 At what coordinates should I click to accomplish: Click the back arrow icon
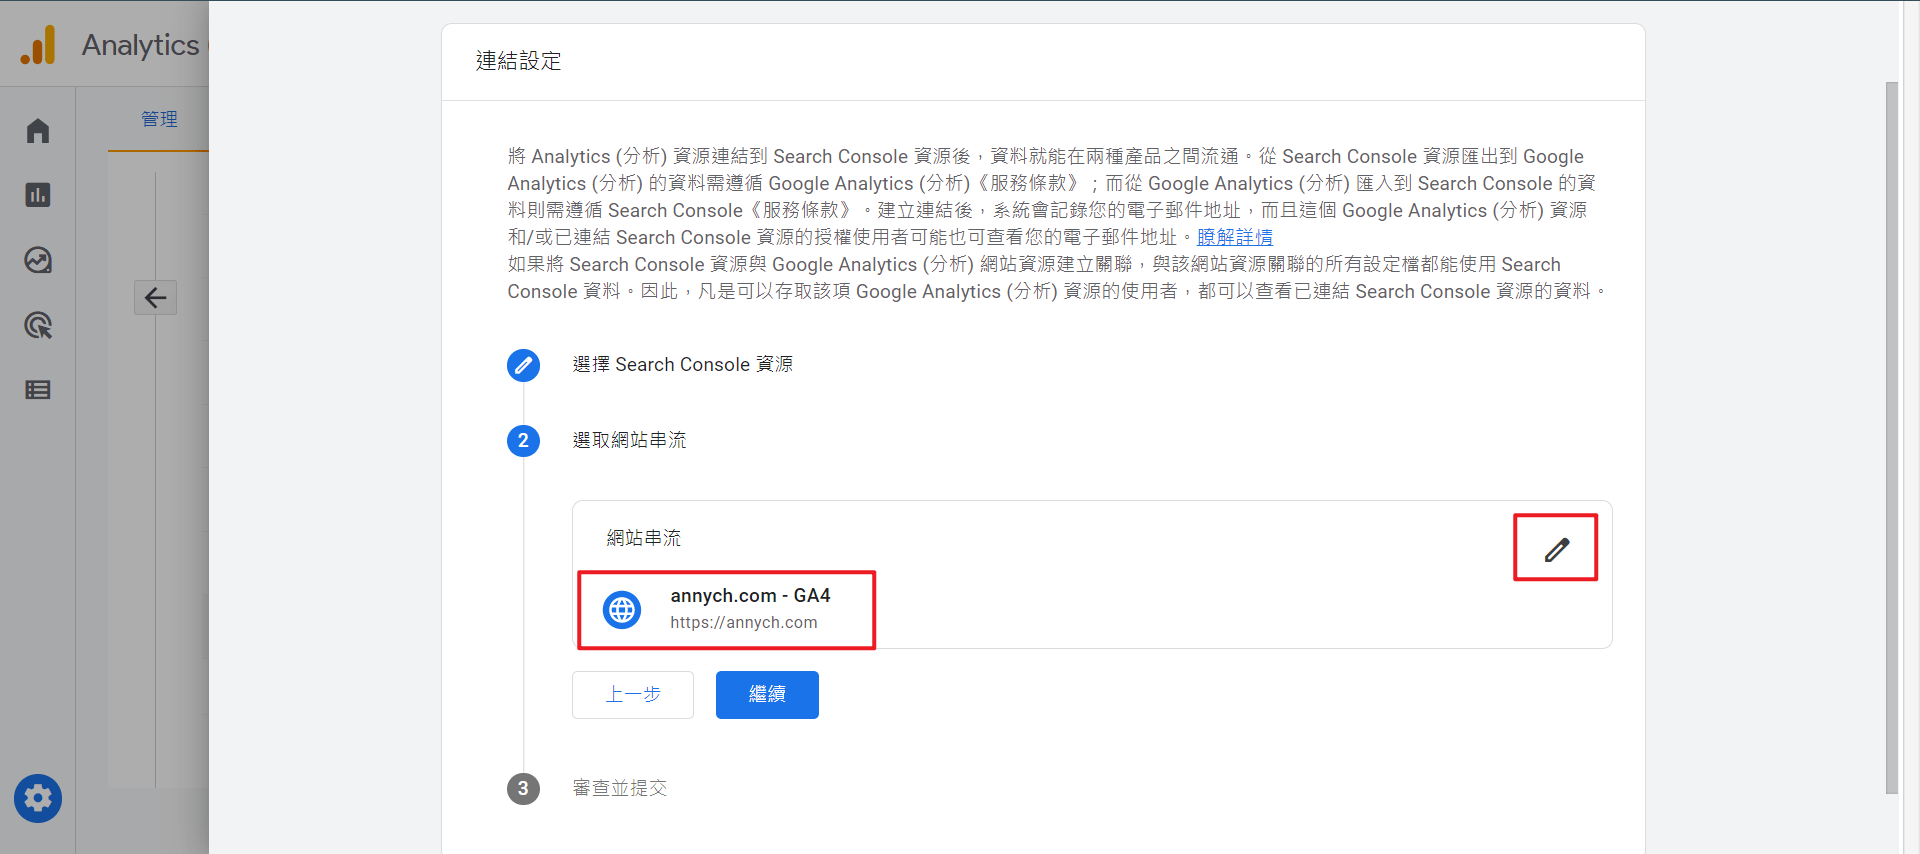coord(156,297)
